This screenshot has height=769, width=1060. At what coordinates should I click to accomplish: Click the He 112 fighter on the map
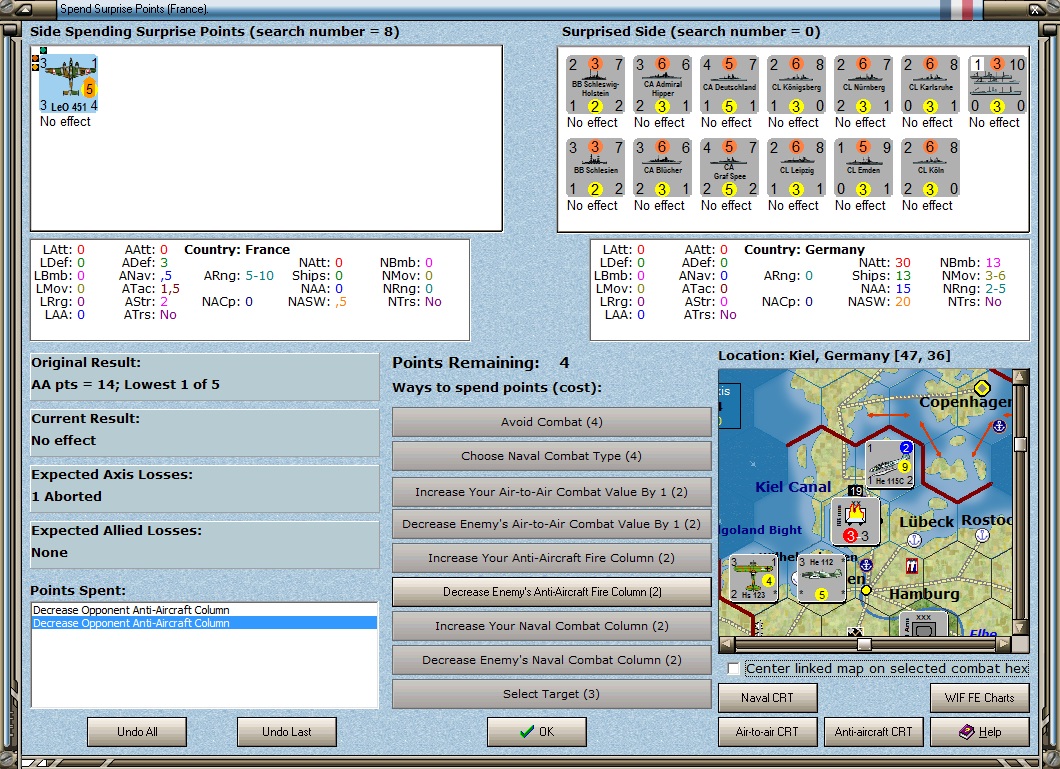coord(822,579)
